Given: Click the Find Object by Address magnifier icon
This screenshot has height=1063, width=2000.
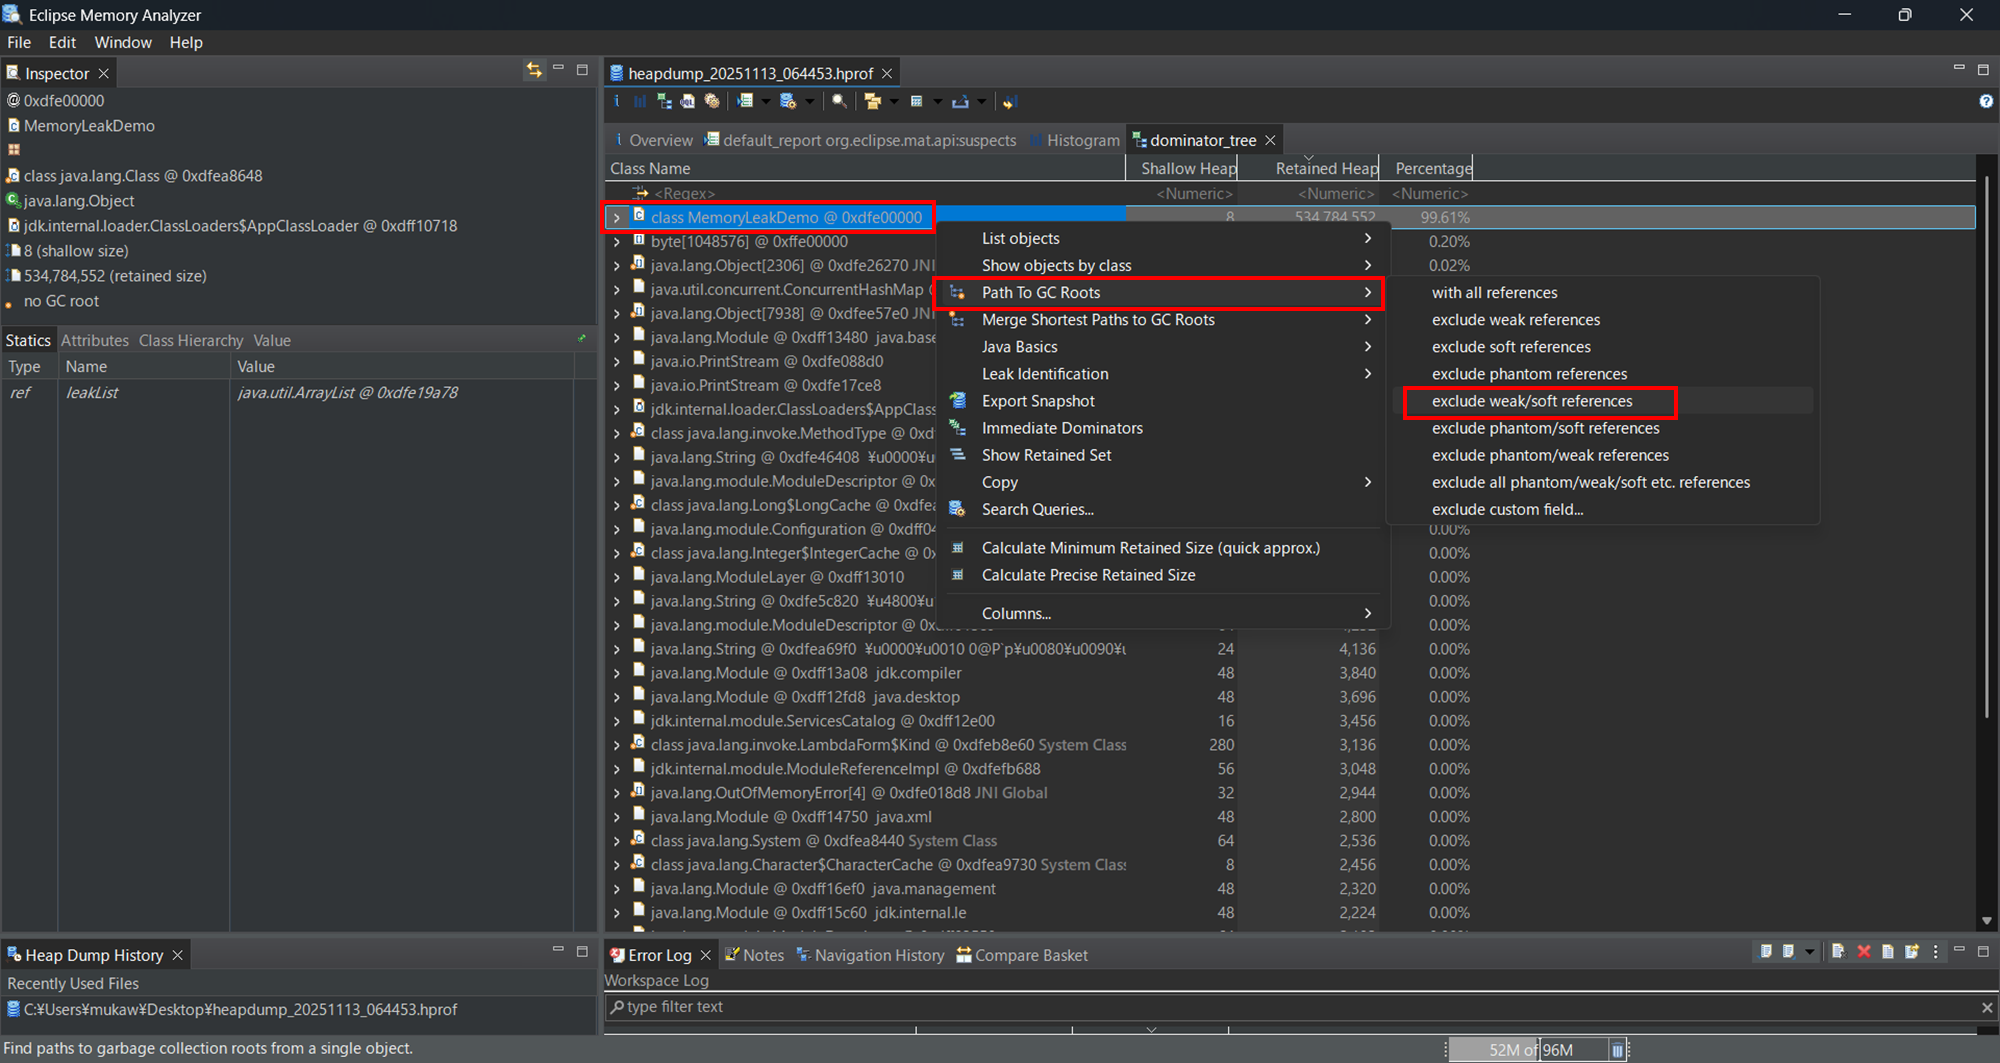Looking at the screenshot, I should click(839, 101).
